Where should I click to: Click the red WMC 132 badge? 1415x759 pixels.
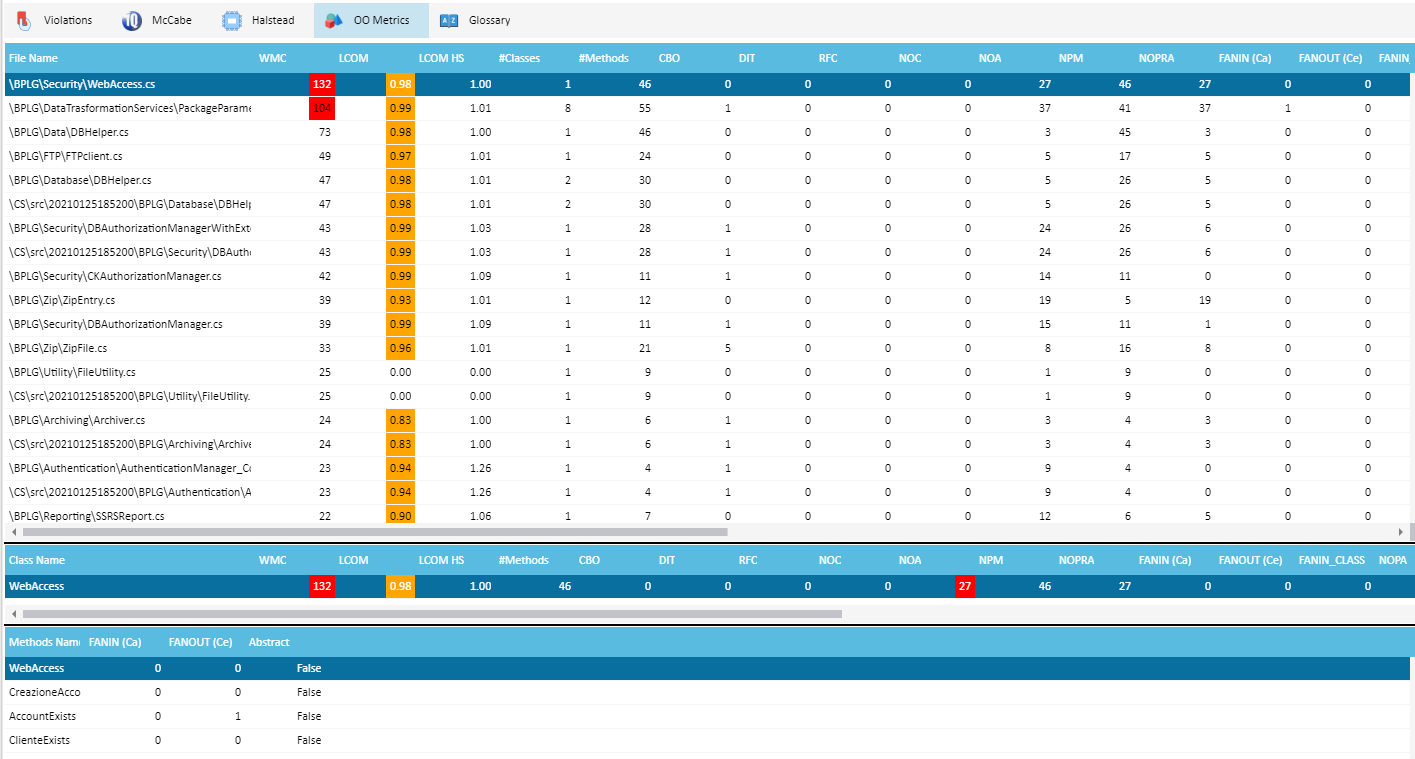click(320, 85)
